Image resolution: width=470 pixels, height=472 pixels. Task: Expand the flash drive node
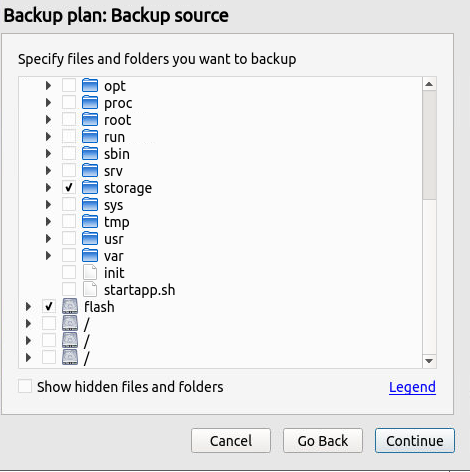[x=28, y=306]
